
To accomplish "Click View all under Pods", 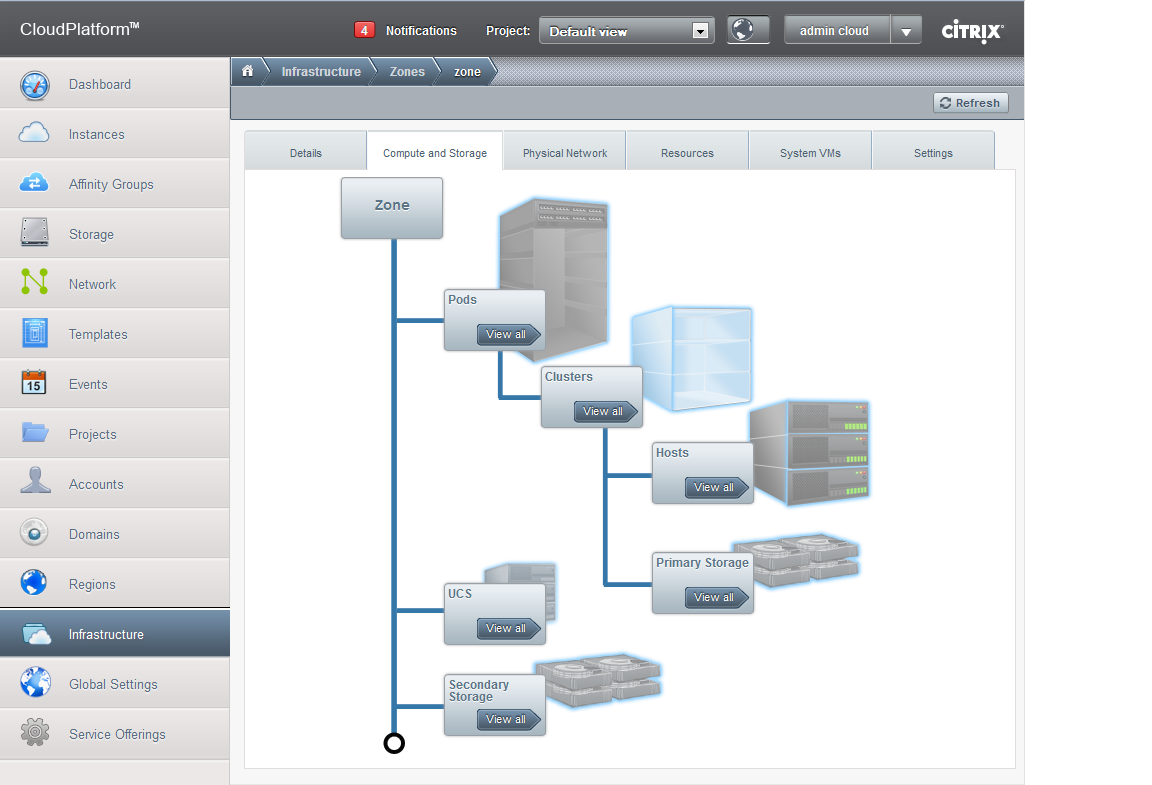I will pos(508,335).
